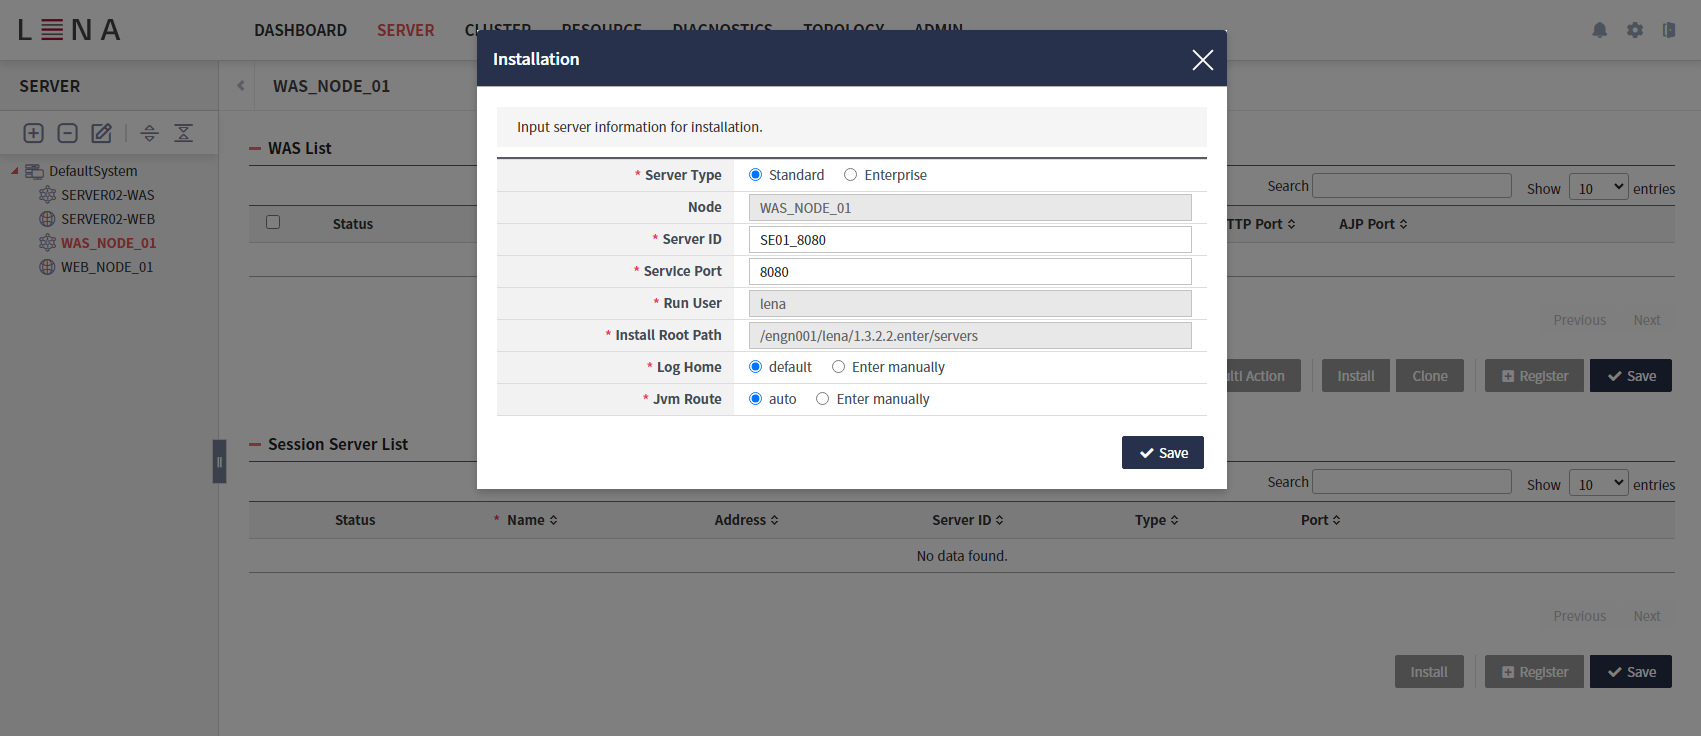Open the DASHBOARD menu
Image resolution: width=1701 pixels, height=736 pixels.
click(x=300, y=30)
